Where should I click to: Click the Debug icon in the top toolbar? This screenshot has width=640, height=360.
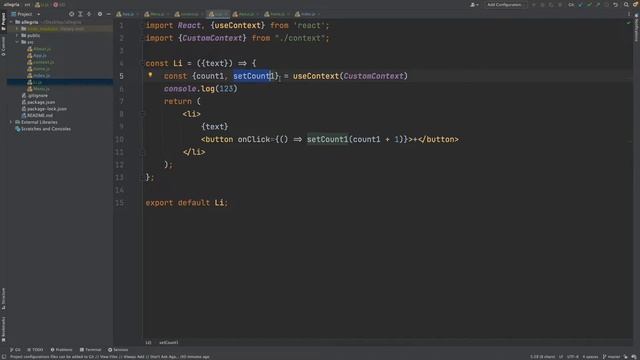click(542, 4)
